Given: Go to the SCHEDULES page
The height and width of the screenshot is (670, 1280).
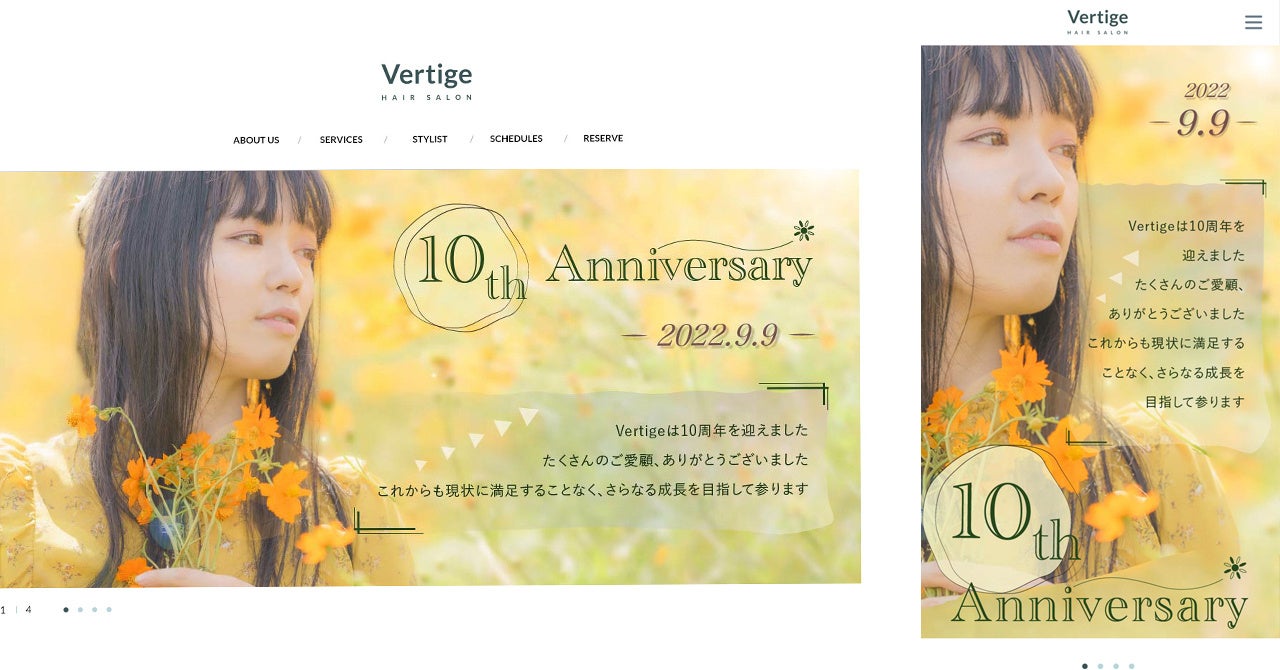Looking at the screenshot, I should pos(516,139).
